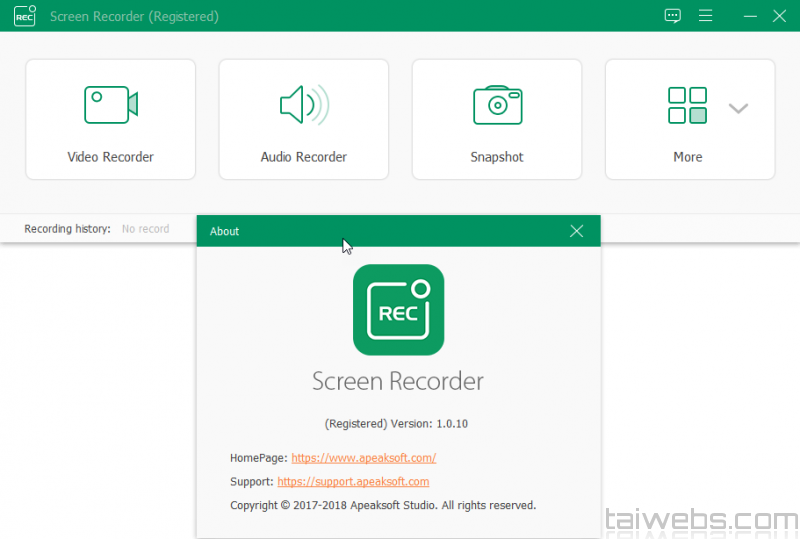Viewport: 800px width, 539px height.
Task: Close the About dialog
Action: tap(576, 231)
